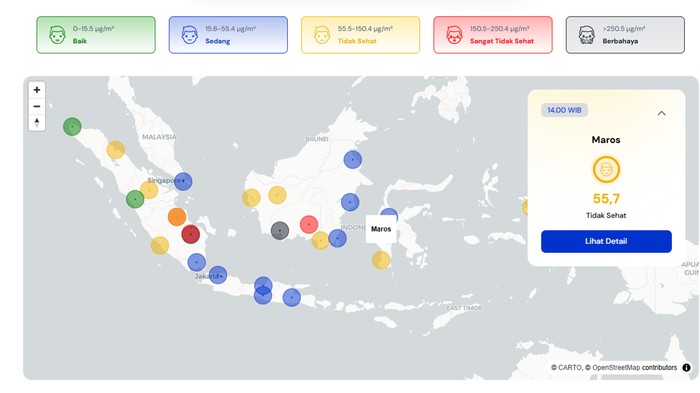
Task: Click the dark grey marker in Kalimantan
Action: point(280,230)
